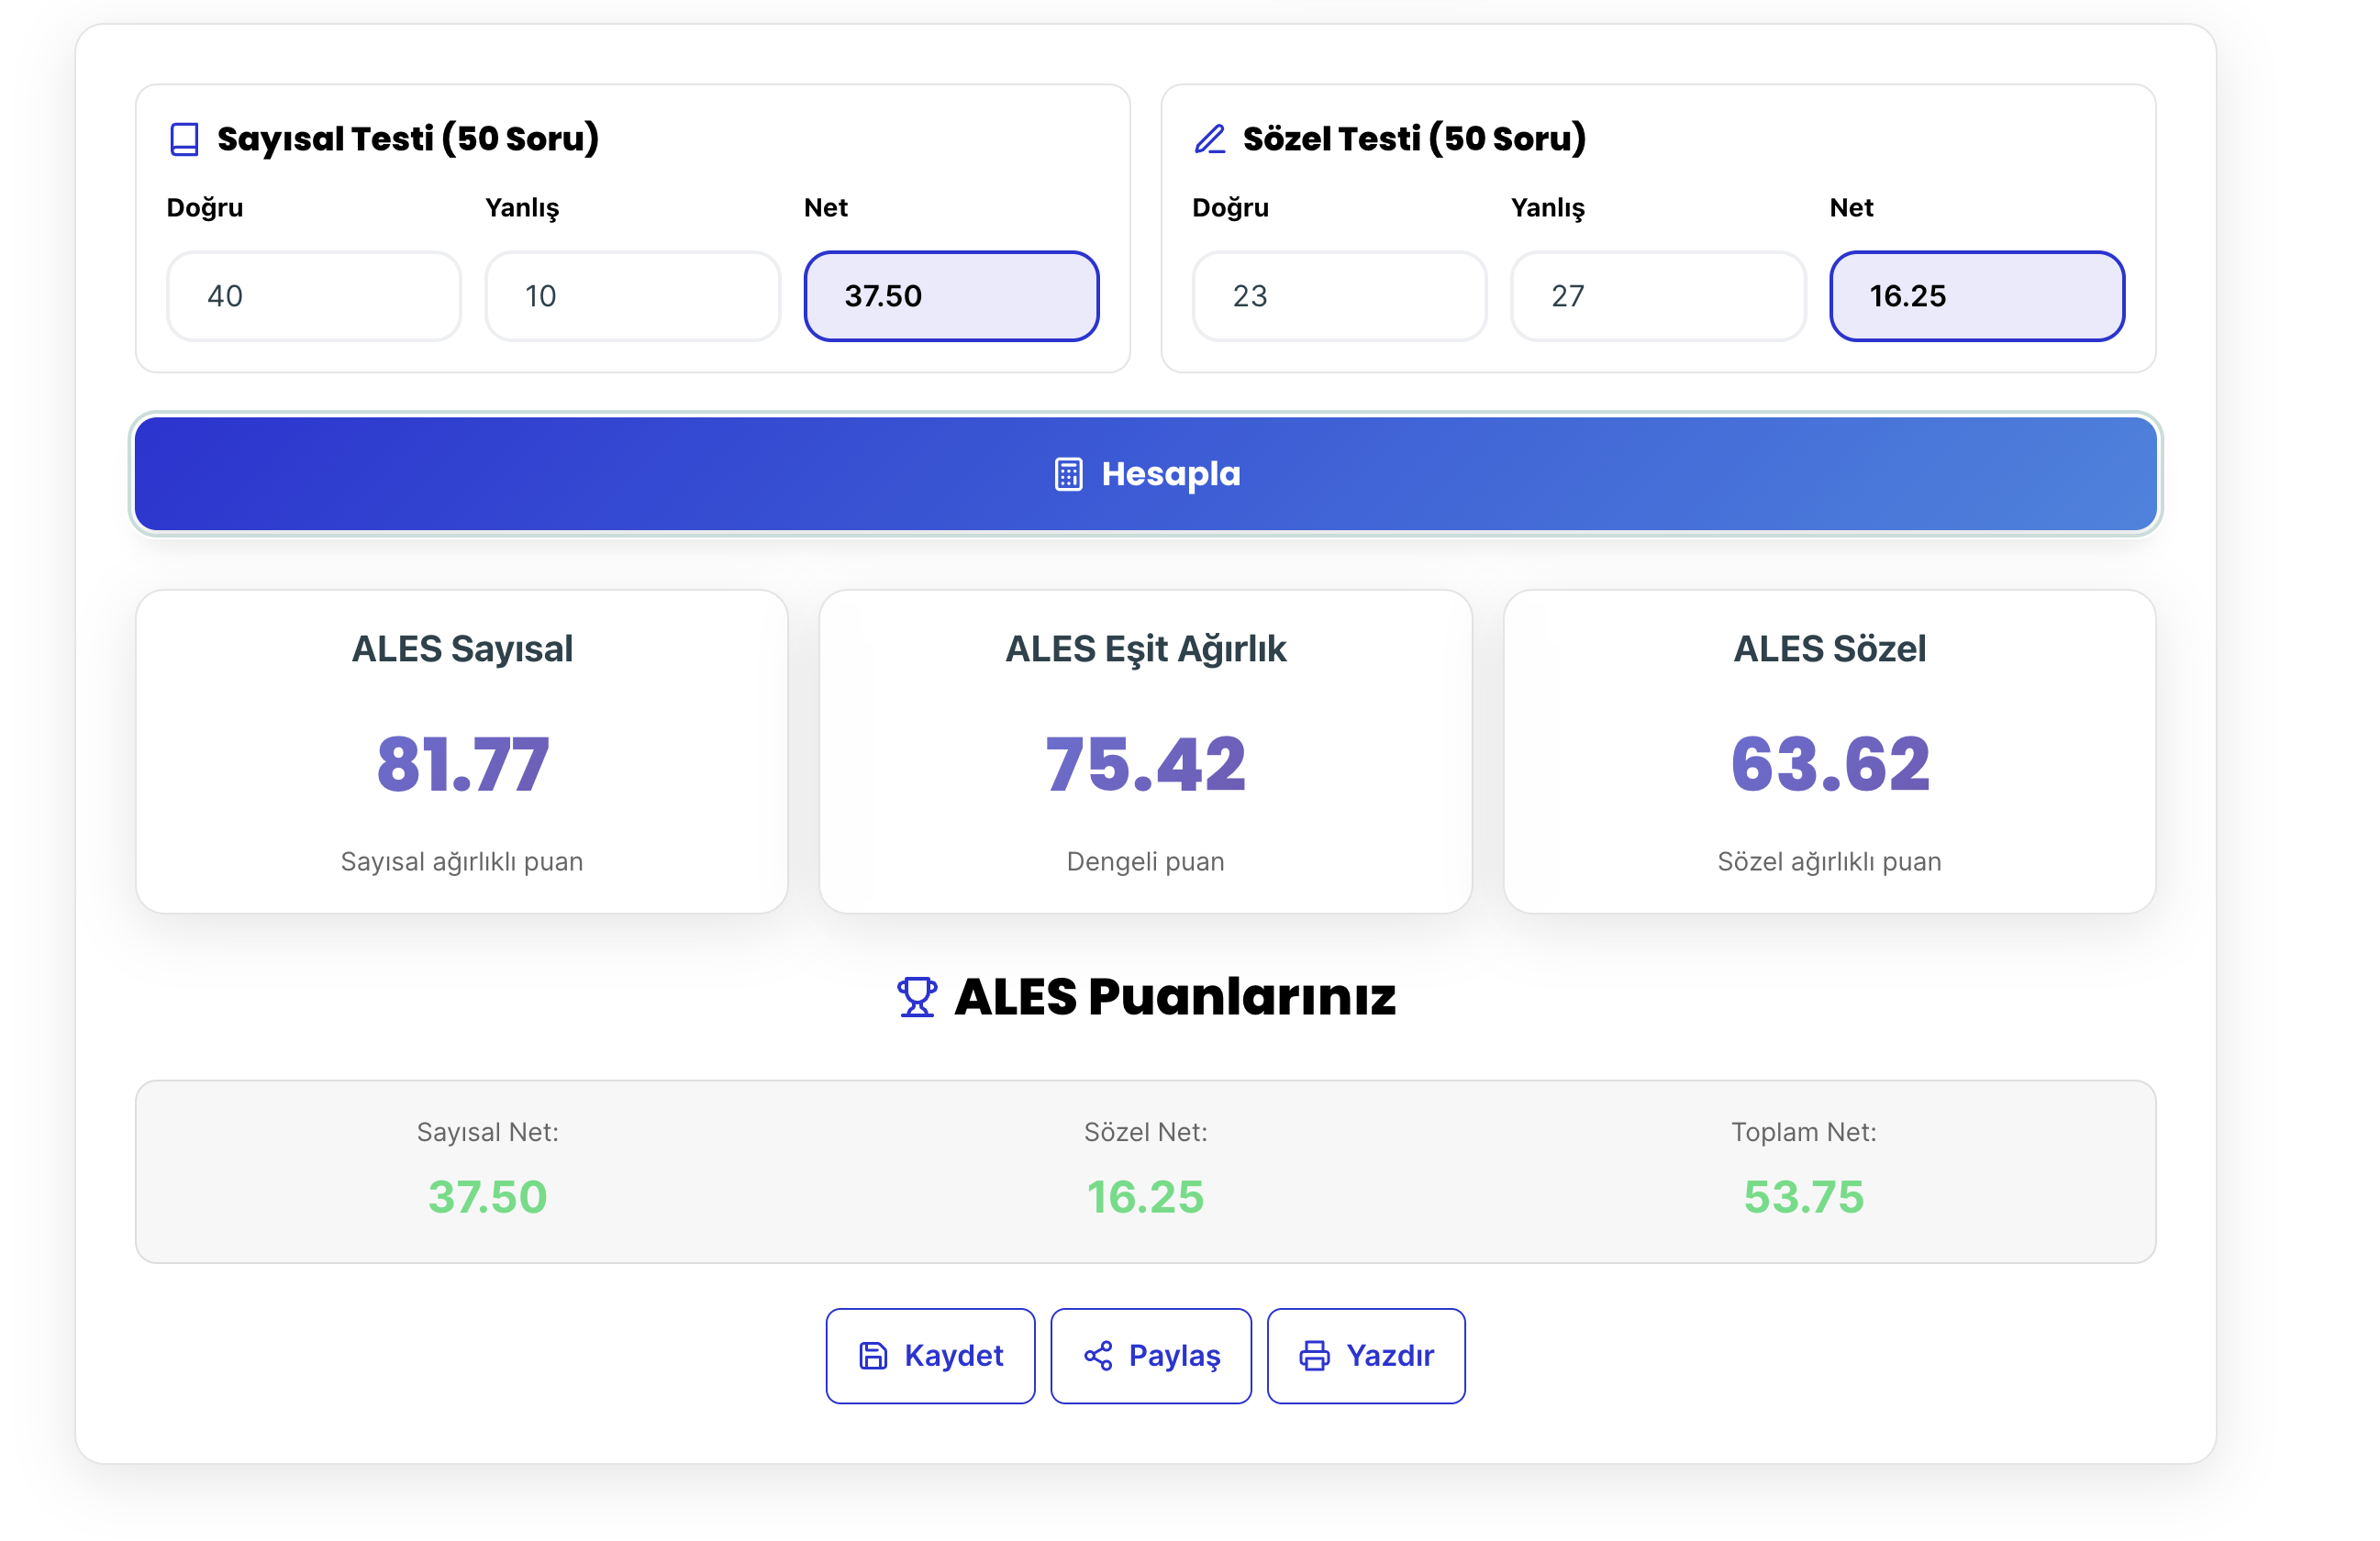
Task: Click the save disk icon in Kaydet
Action: [x=873, y=1356]
